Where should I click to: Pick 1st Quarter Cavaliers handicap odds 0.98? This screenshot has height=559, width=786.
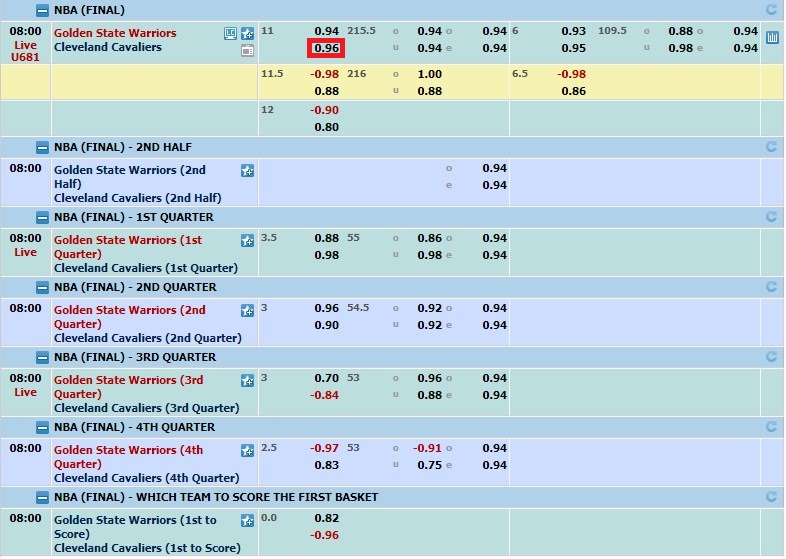click(x=326, y=255)
